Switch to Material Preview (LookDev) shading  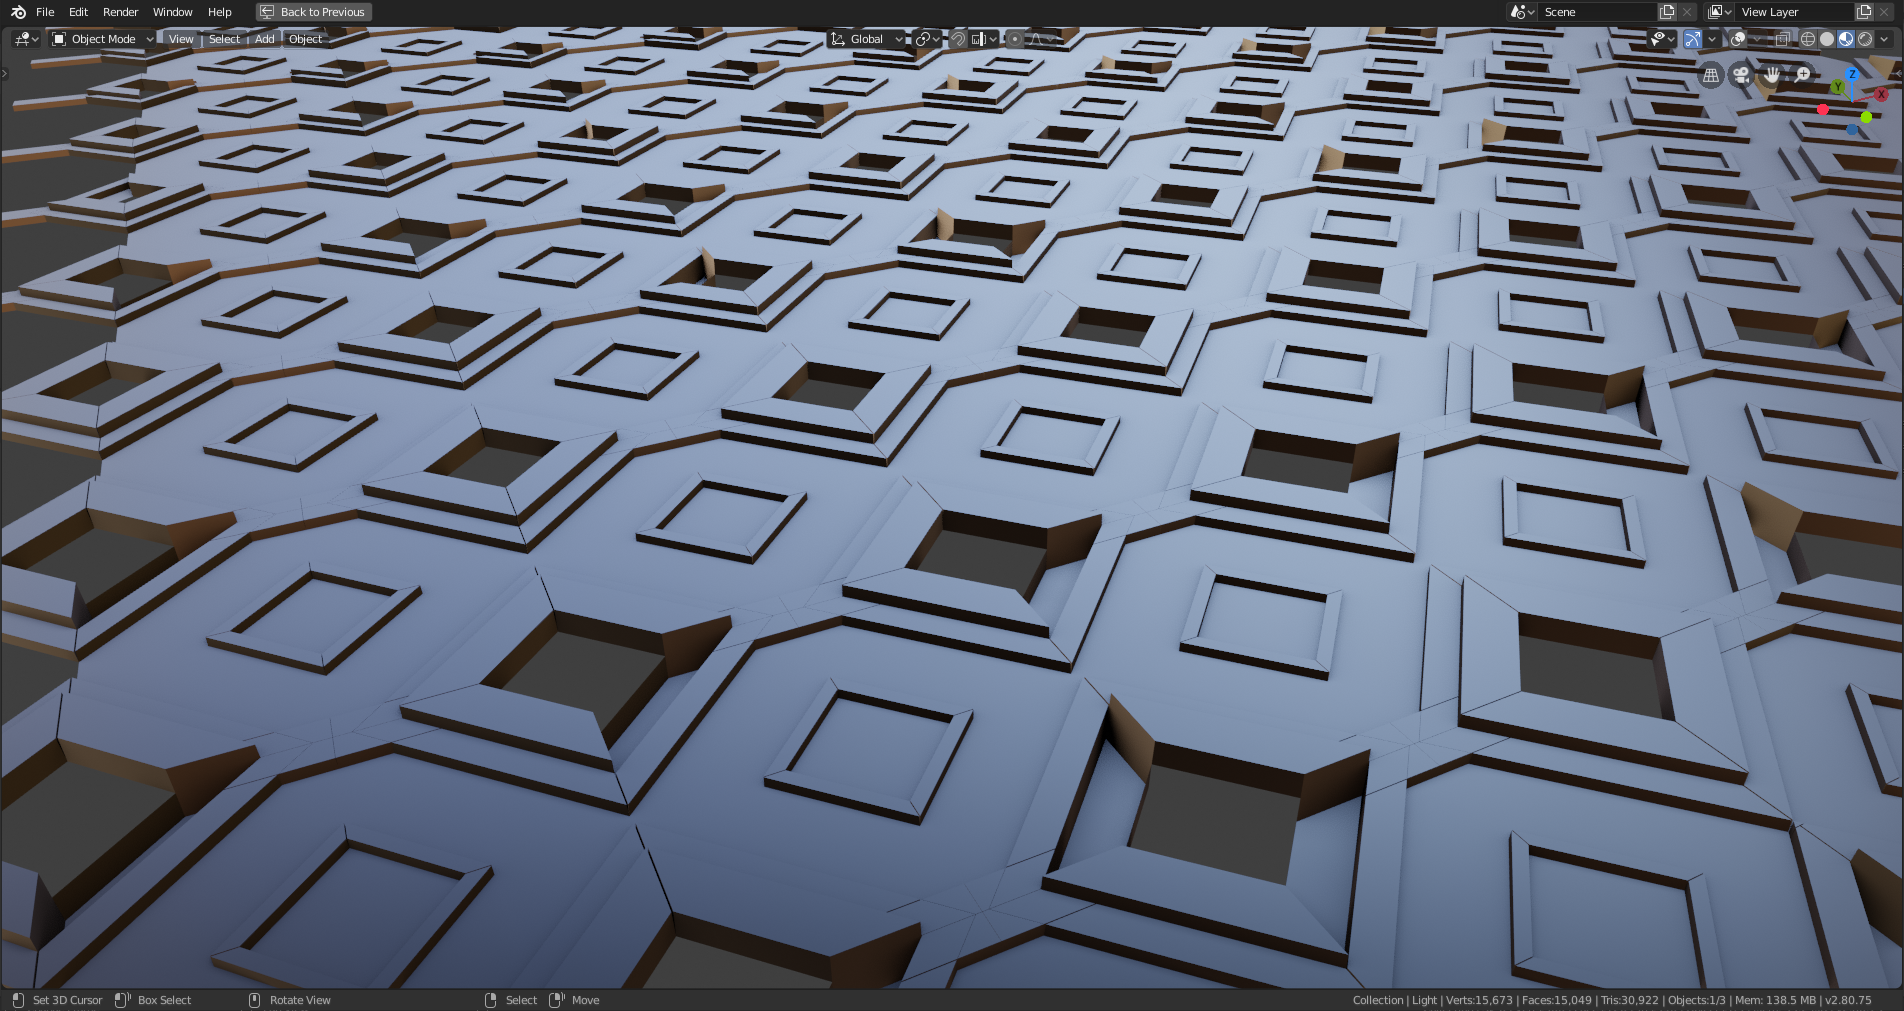pos(1846,39)
